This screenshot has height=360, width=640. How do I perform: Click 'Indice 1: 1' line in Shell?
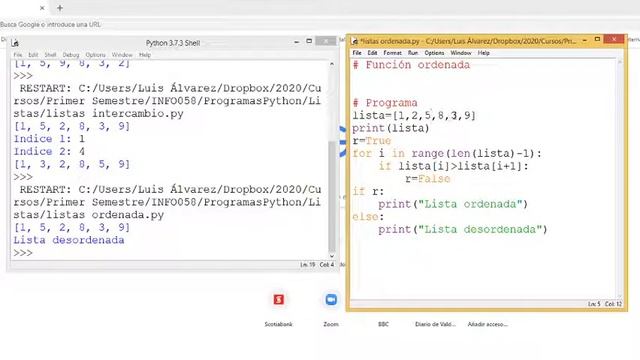(49, 139)
